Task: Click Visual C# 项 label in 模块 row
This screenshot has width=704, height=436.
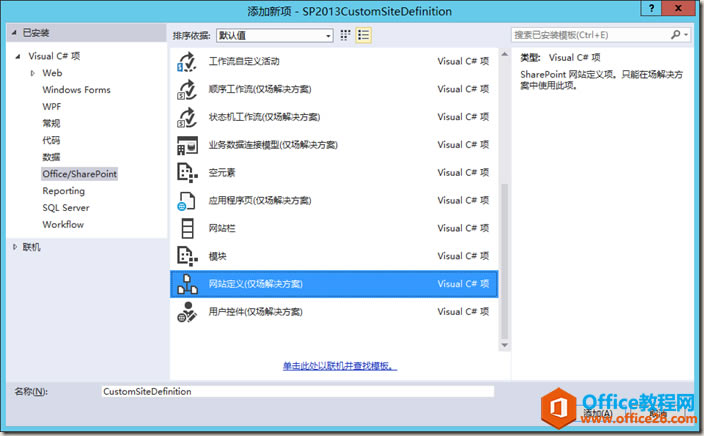Action: click(x=463, y=256)
